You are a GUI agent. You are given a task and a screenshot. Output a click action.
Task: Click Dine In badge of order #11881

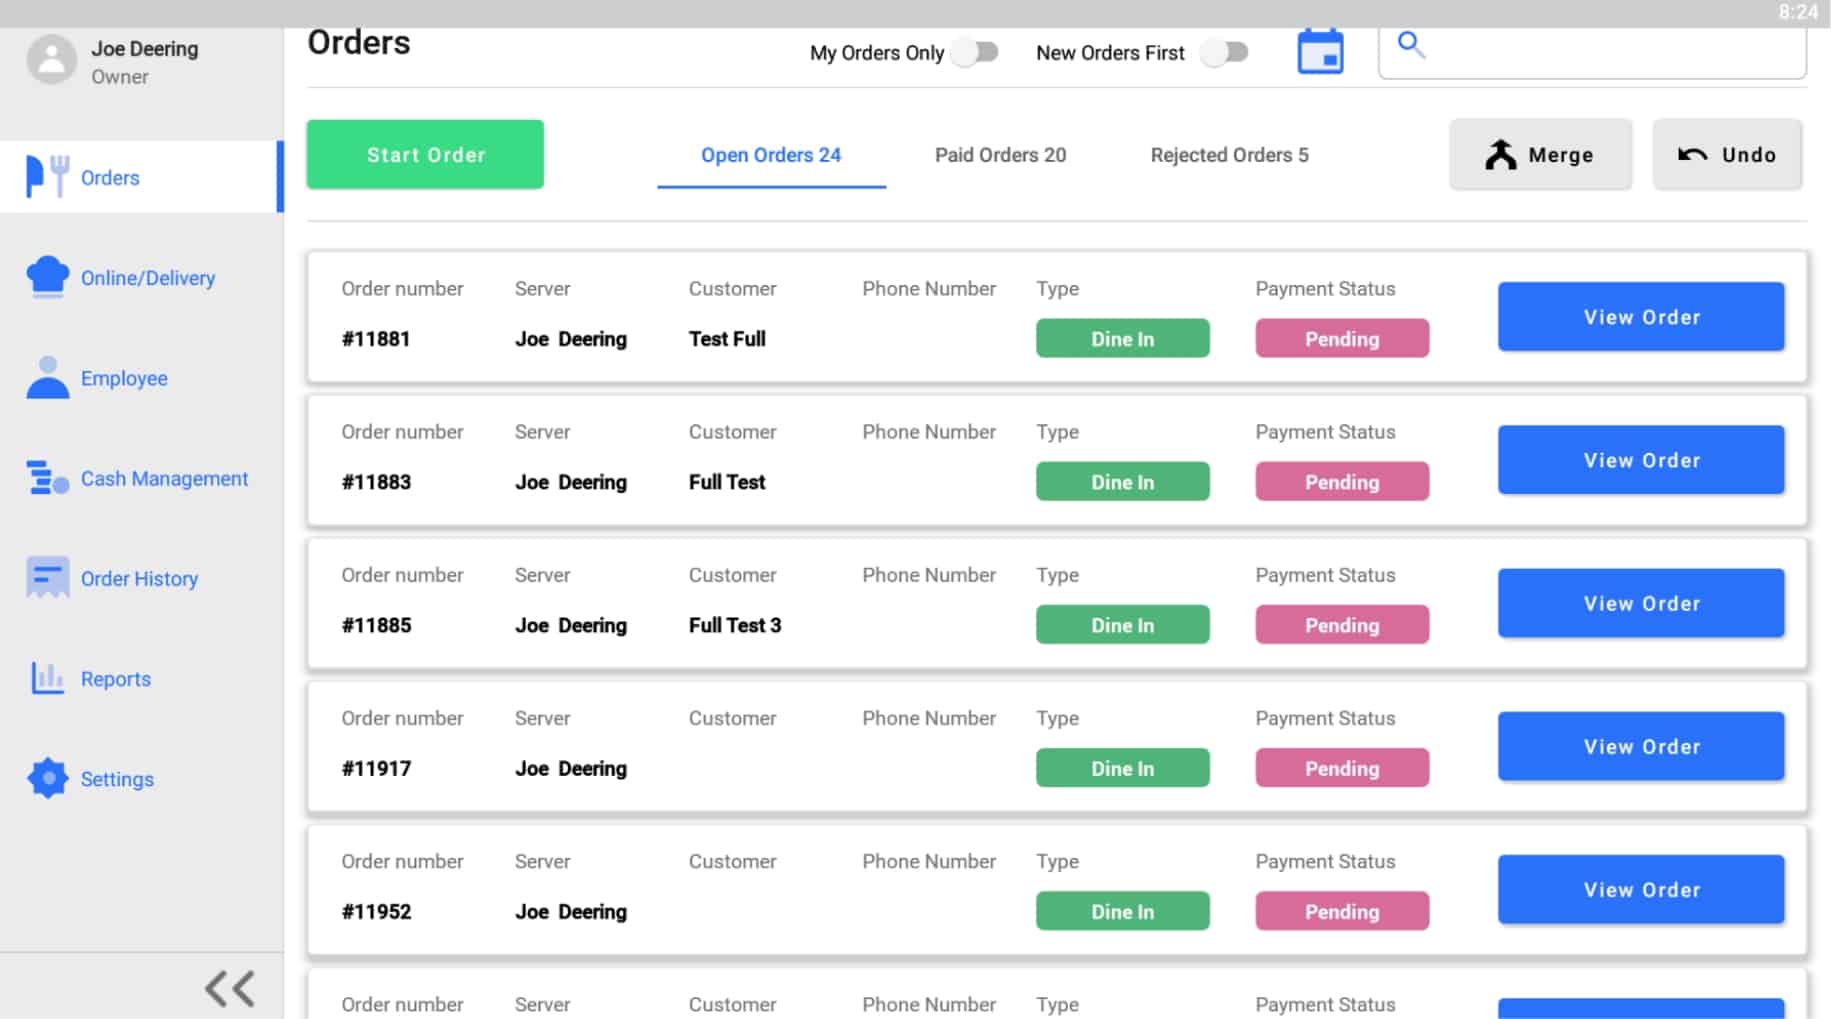[x=1122, y=338]
